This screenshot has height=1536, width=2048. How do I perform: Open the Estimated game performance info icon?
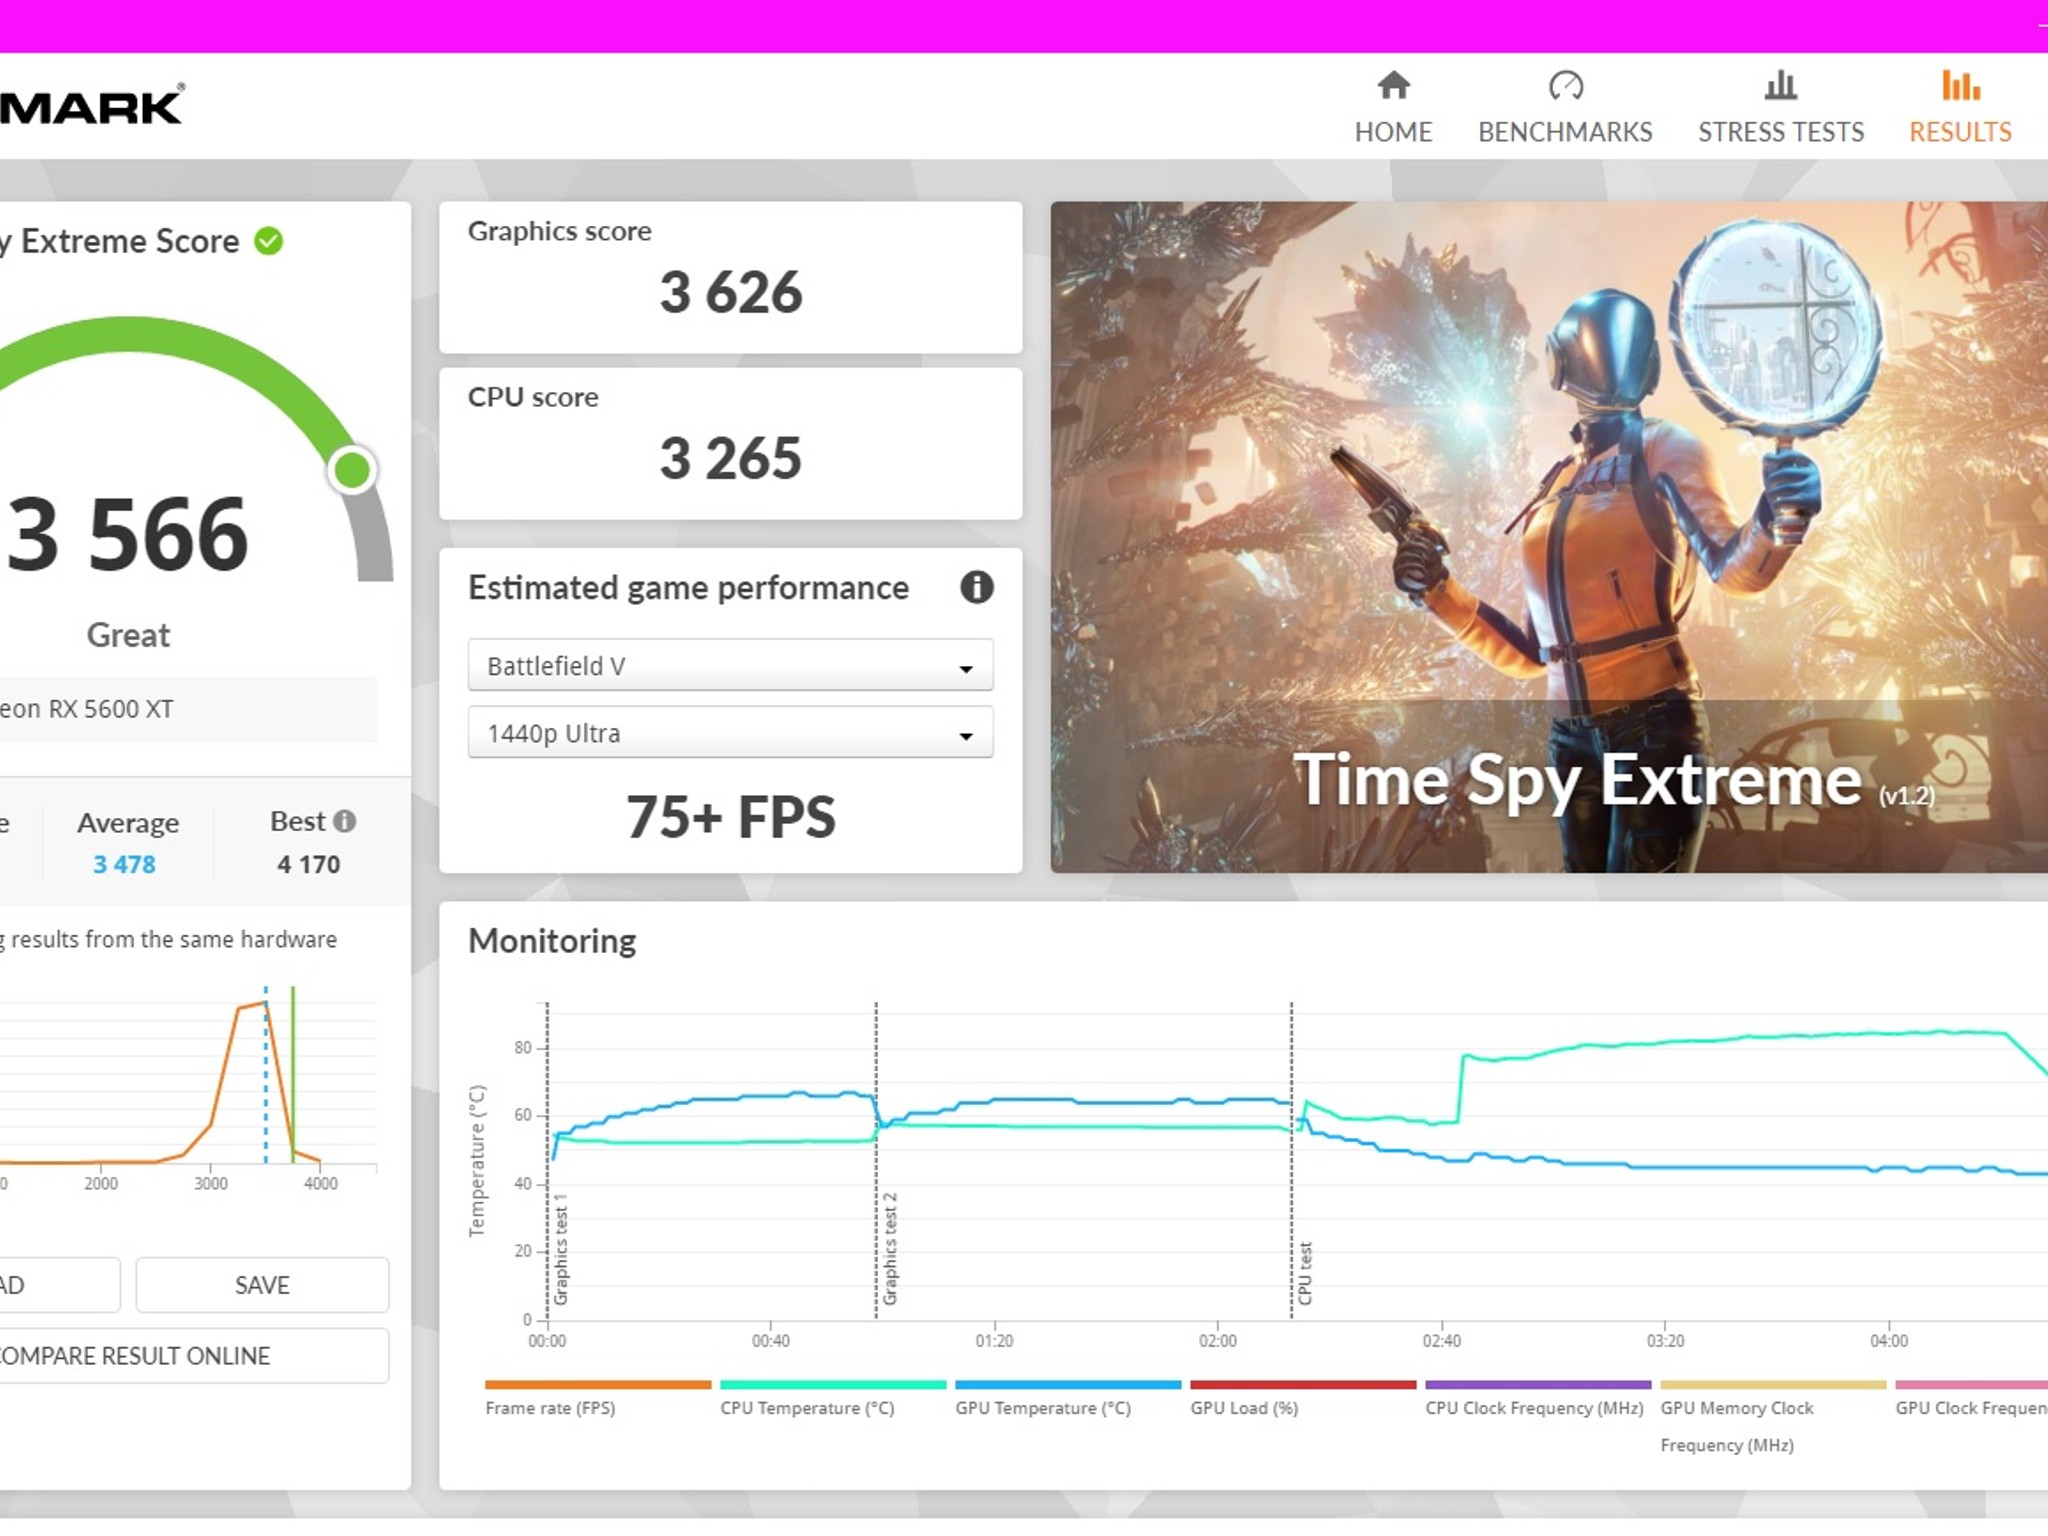(976, 587)
